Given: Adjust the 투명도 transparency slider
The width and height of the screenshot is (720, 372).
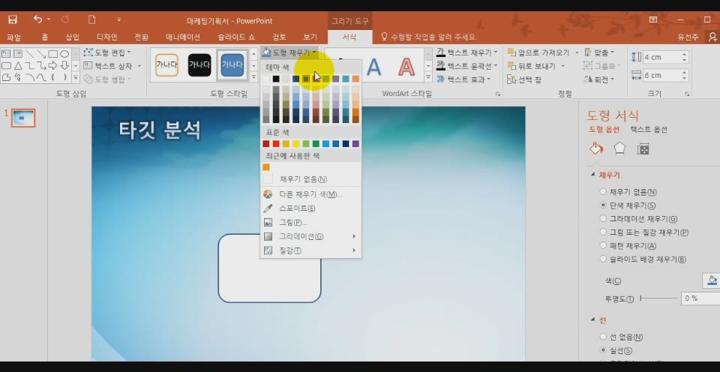Looking at the screenshot, I should (658, 299).
